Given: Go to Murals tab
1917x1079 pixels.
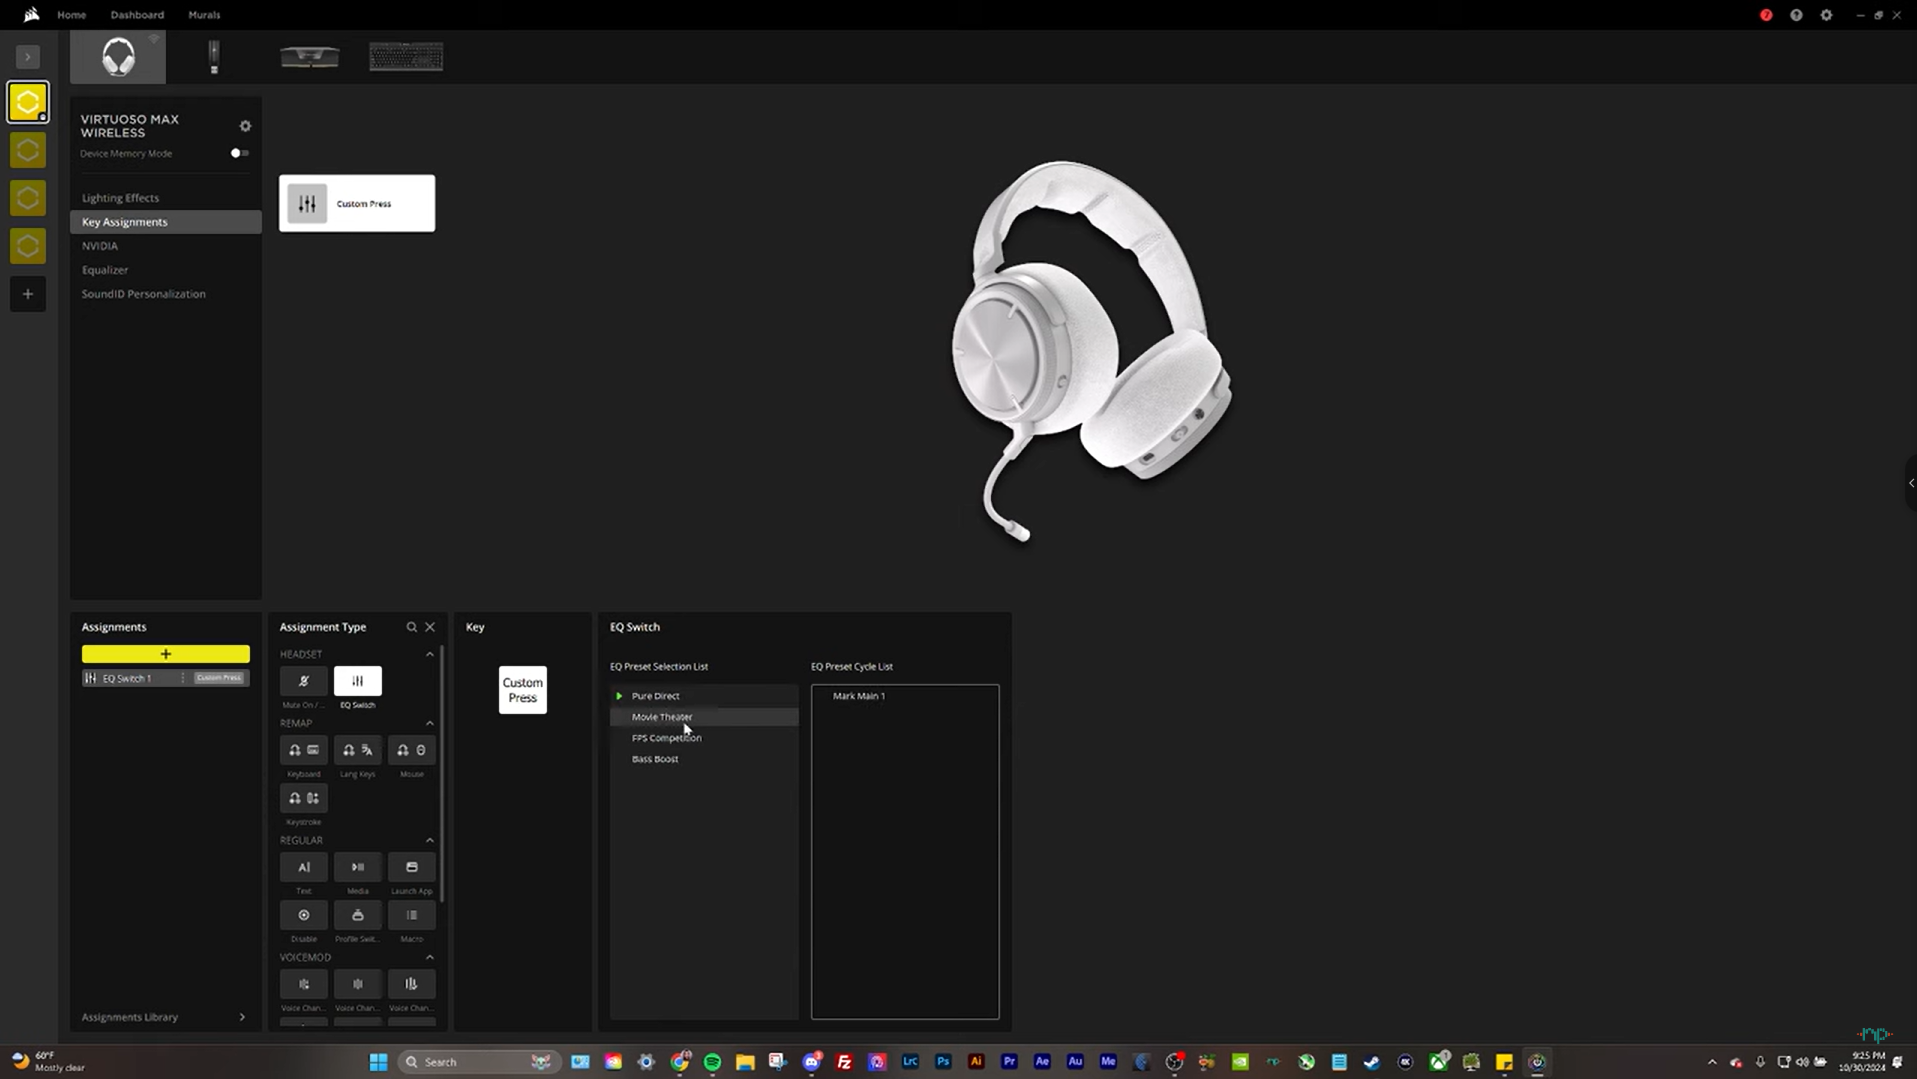Looking at the screenshot, I should (204, 15).
